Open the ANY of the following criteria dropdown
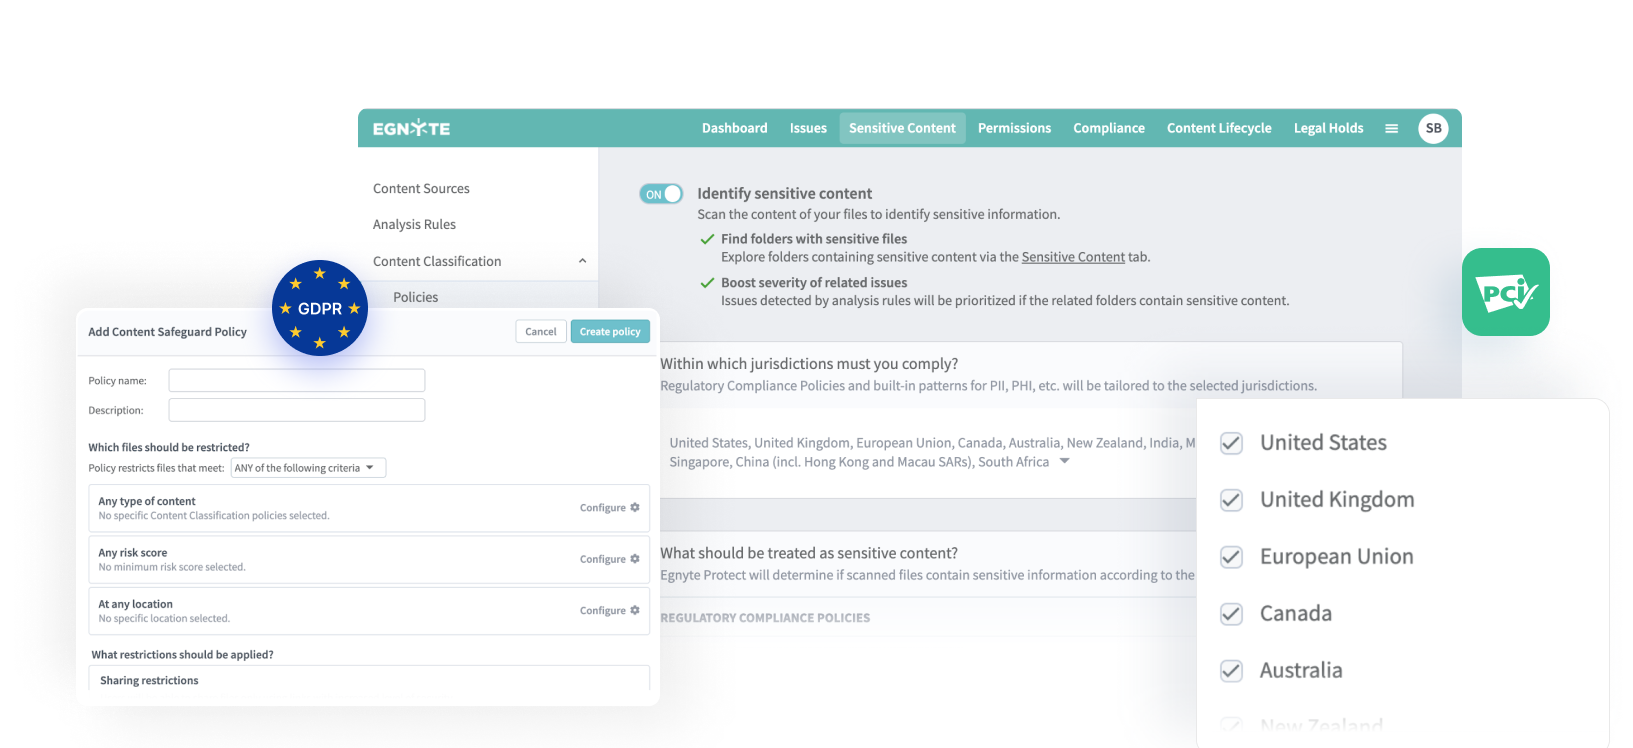The height and width of the screenshot is (748, 1633). (x=308, y=468)
